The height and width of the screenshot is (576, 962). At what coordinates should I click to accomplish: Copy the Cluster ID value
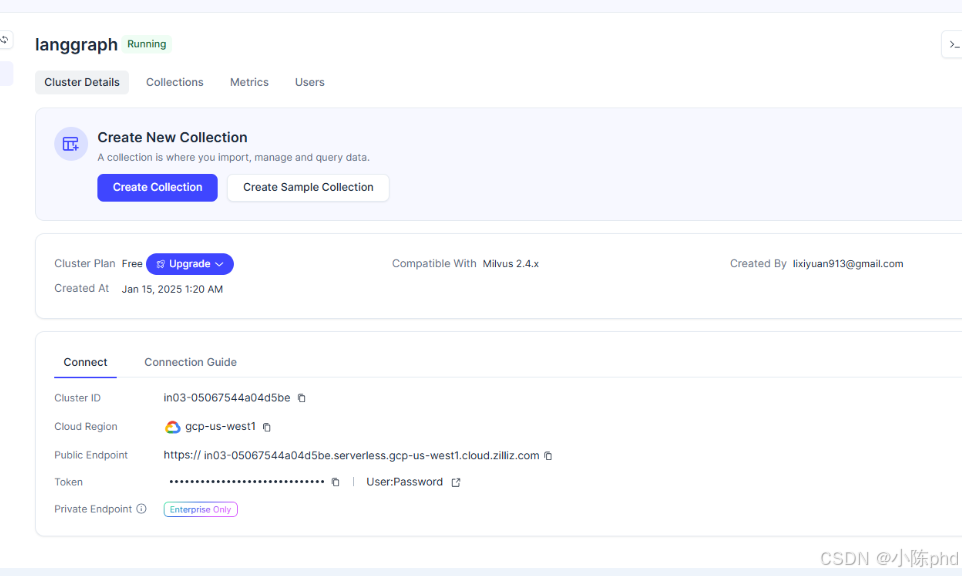click(x=301, y=398)
